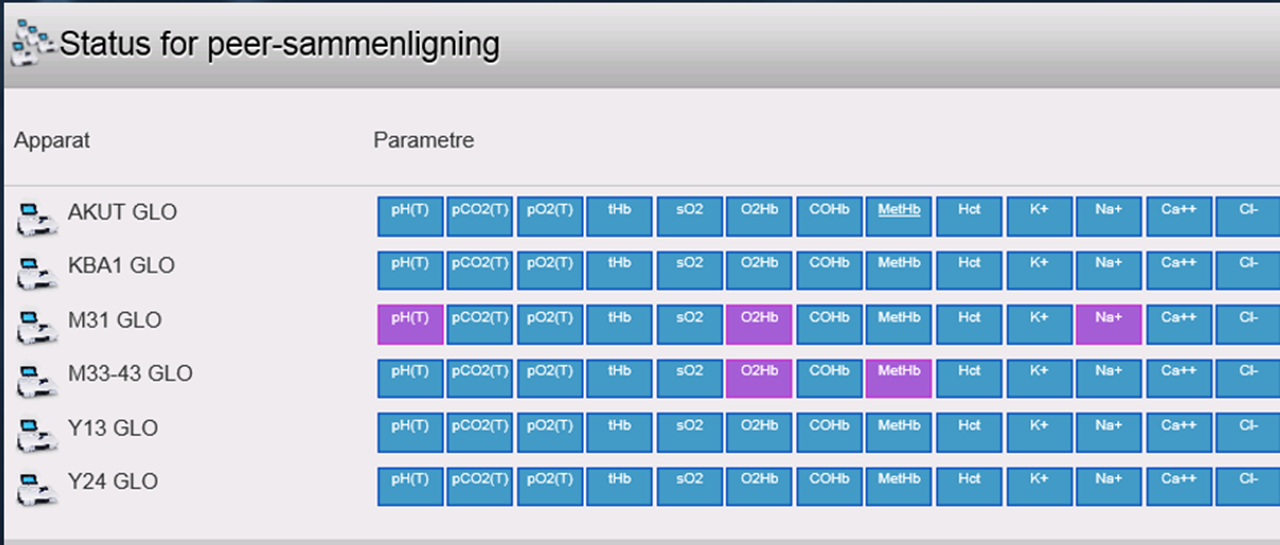Click the KBA1 GLO analyzer icon
Image resolution: width=1280 pixels, height=545 pixels.
point(36,271)
